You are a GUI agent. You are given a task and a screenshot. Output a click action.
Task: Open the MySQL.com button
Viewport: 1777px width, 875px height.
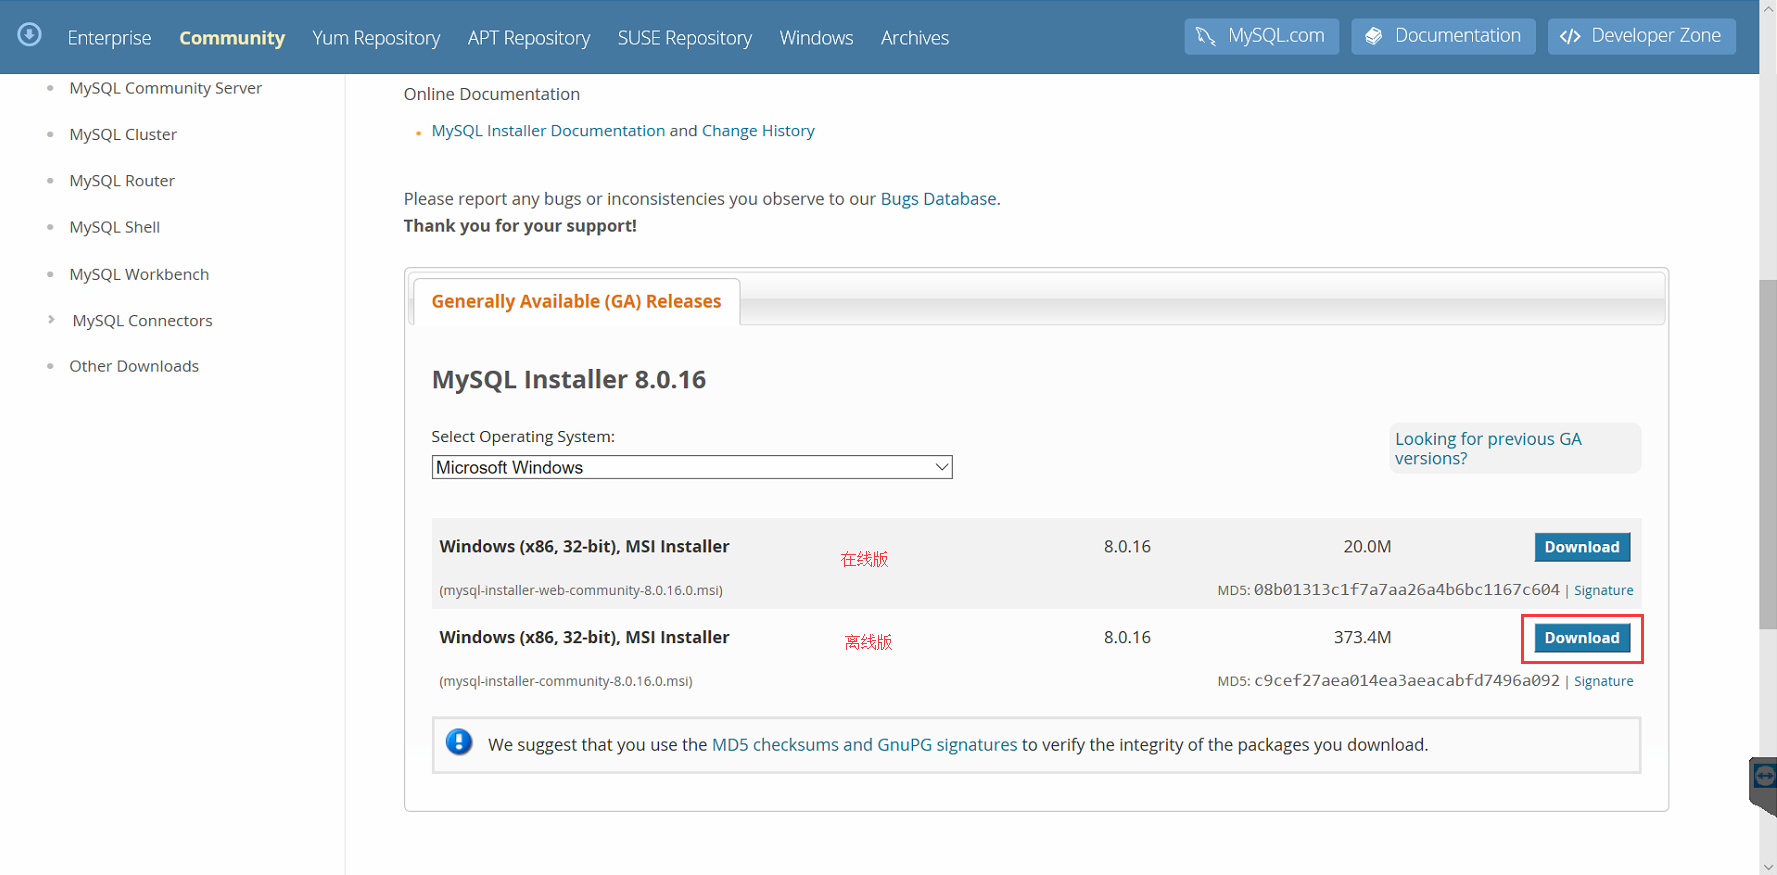click(x=1262, y=36)
